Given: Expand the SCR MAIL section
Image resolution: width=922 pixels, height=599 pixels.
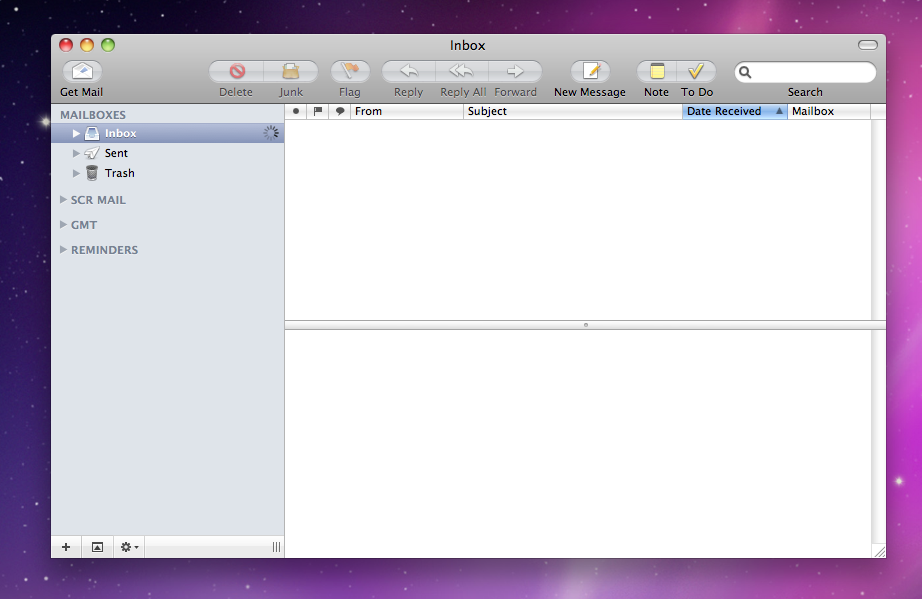Looking at the screenshot, I should click(x=64, y=200).
